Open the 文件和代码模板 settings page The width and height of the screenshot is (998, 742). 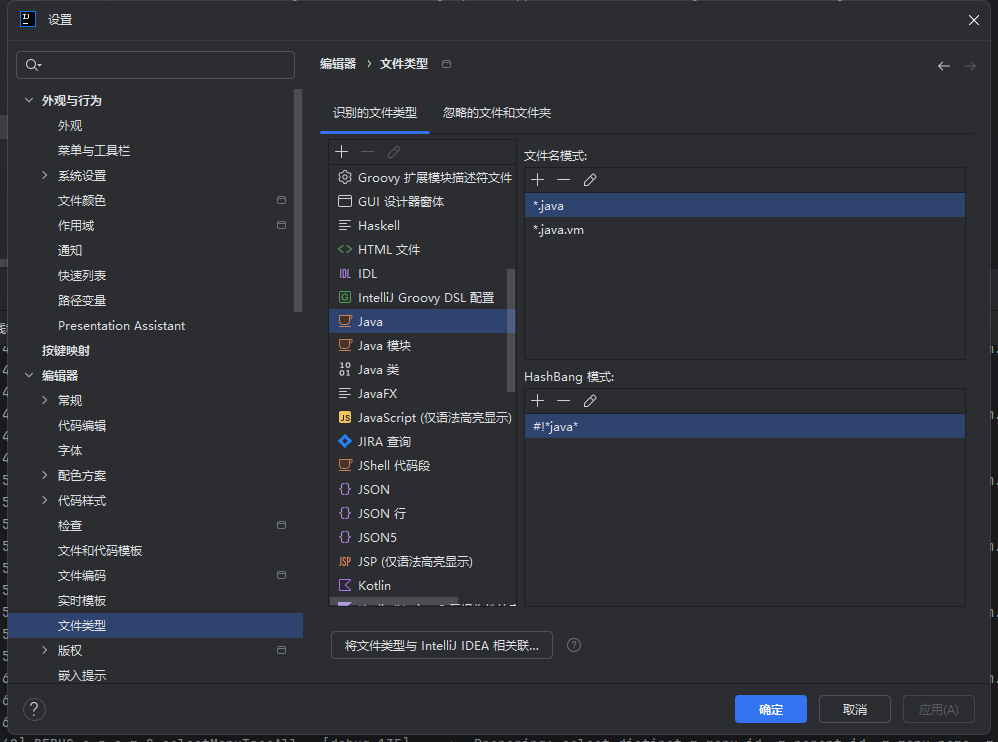[100, 550]
